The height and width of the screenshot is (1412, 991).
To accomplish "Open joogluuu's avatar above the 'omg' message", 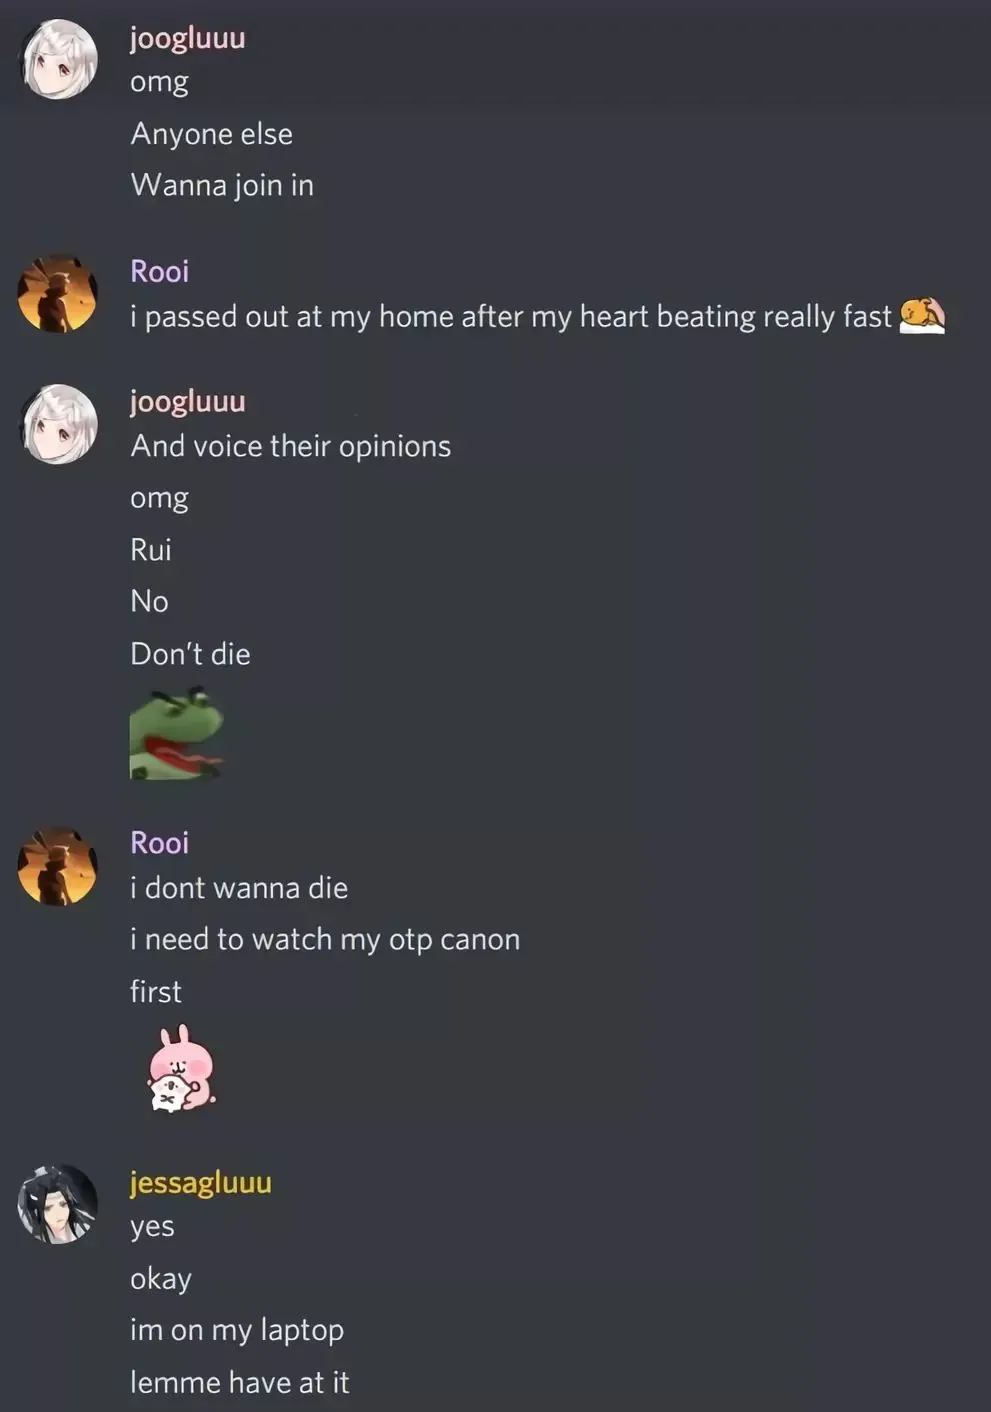I will (x=59, y=60).
